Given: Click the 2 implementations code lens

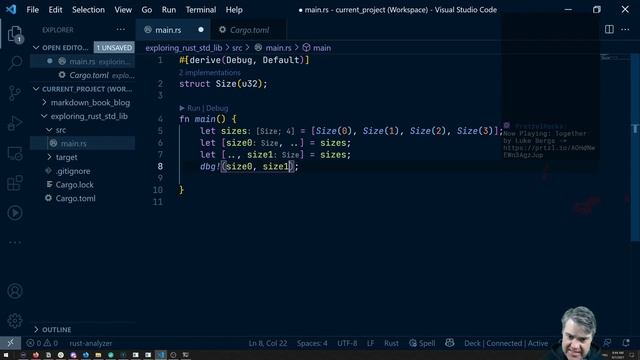Looking at the screenshot, I should click(x=210, y=73).
